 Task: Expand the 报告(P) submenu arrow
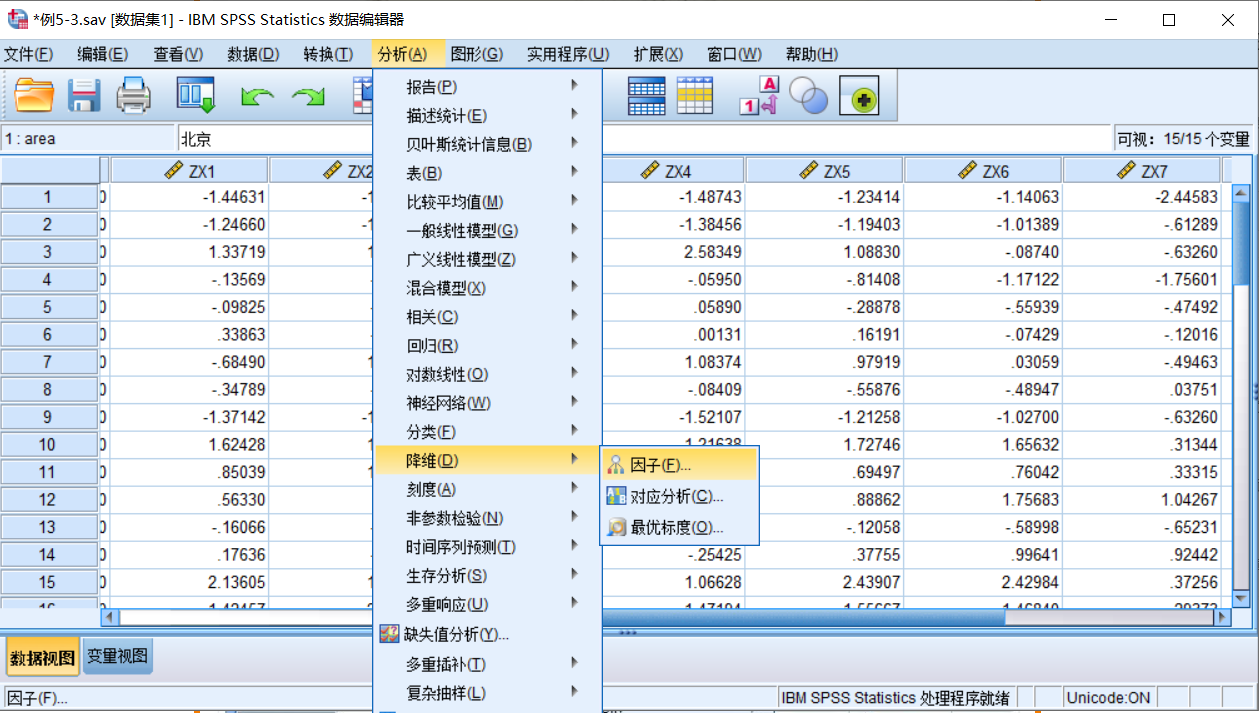point(575,86)
